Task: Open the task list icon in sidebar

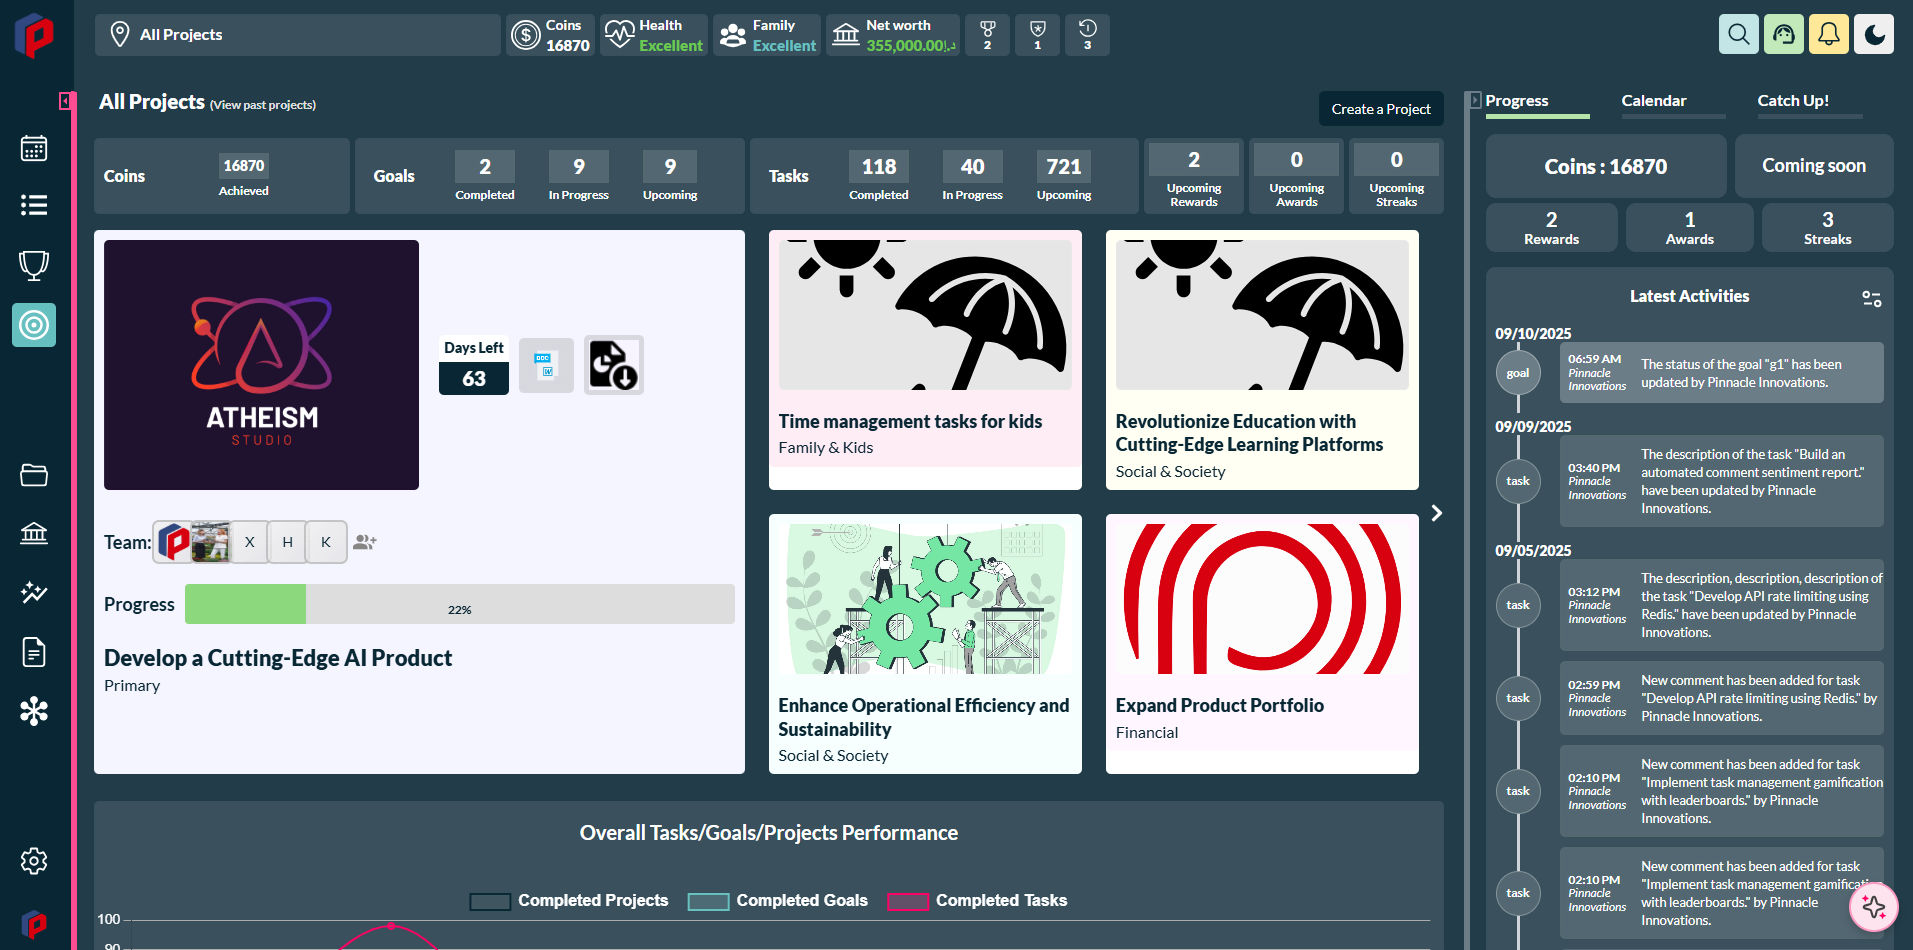Action: 34,205
